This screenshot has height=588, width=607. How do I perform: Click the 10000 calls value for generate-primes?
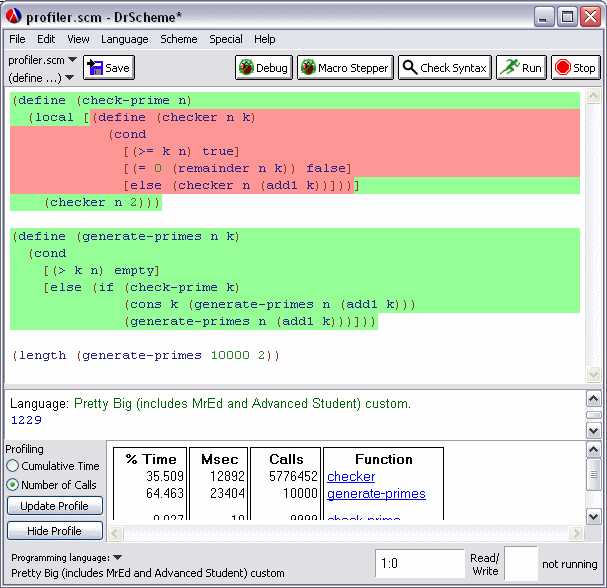pyautogui.click(x=300, y=493)
